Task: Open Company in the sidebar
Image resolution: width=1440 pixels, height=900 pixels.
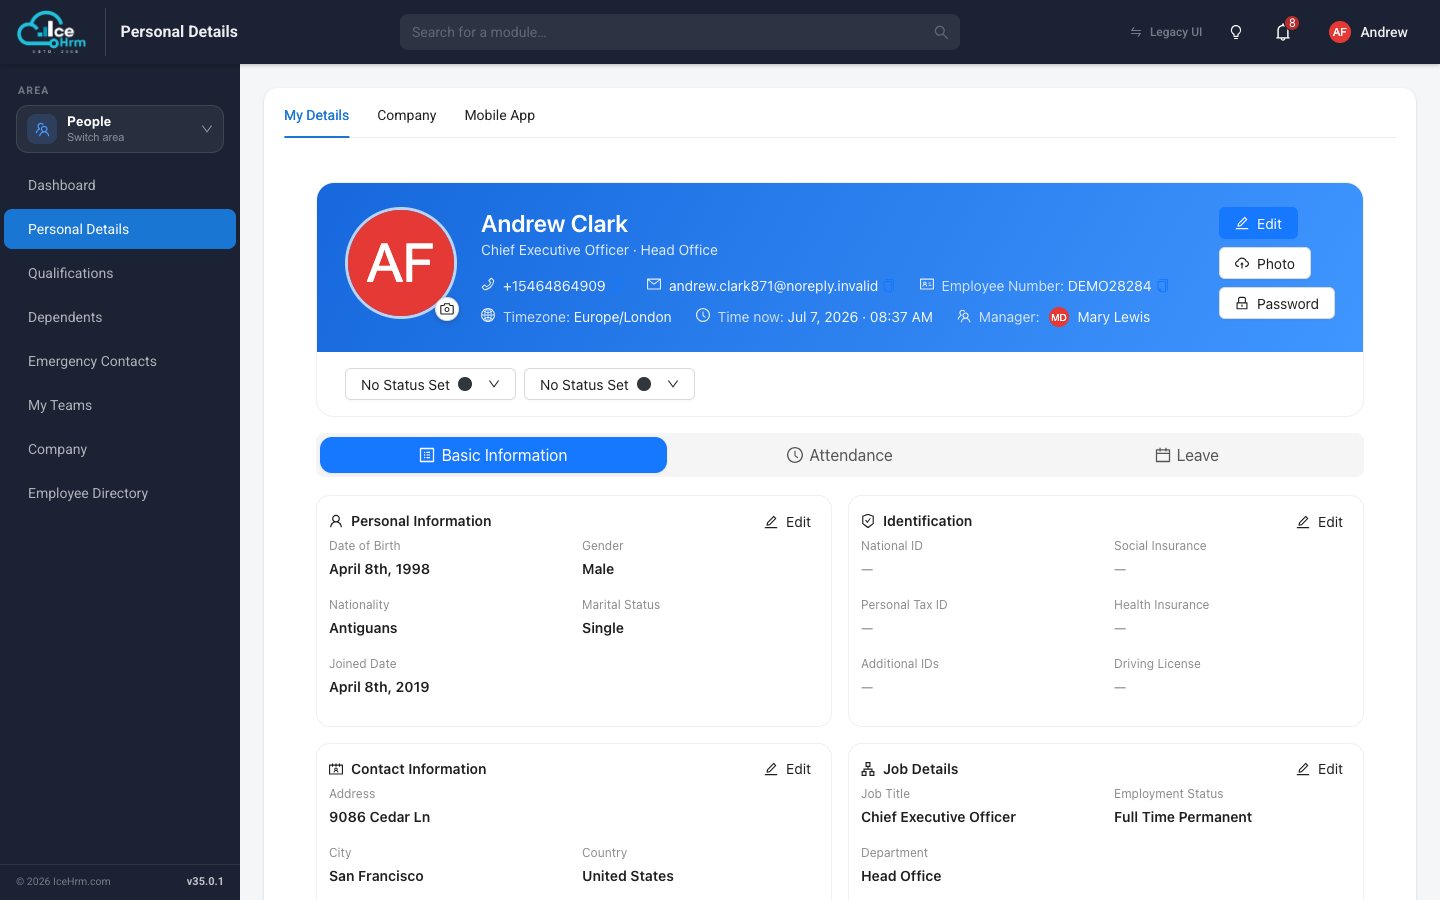Action: tap(120, 449)
